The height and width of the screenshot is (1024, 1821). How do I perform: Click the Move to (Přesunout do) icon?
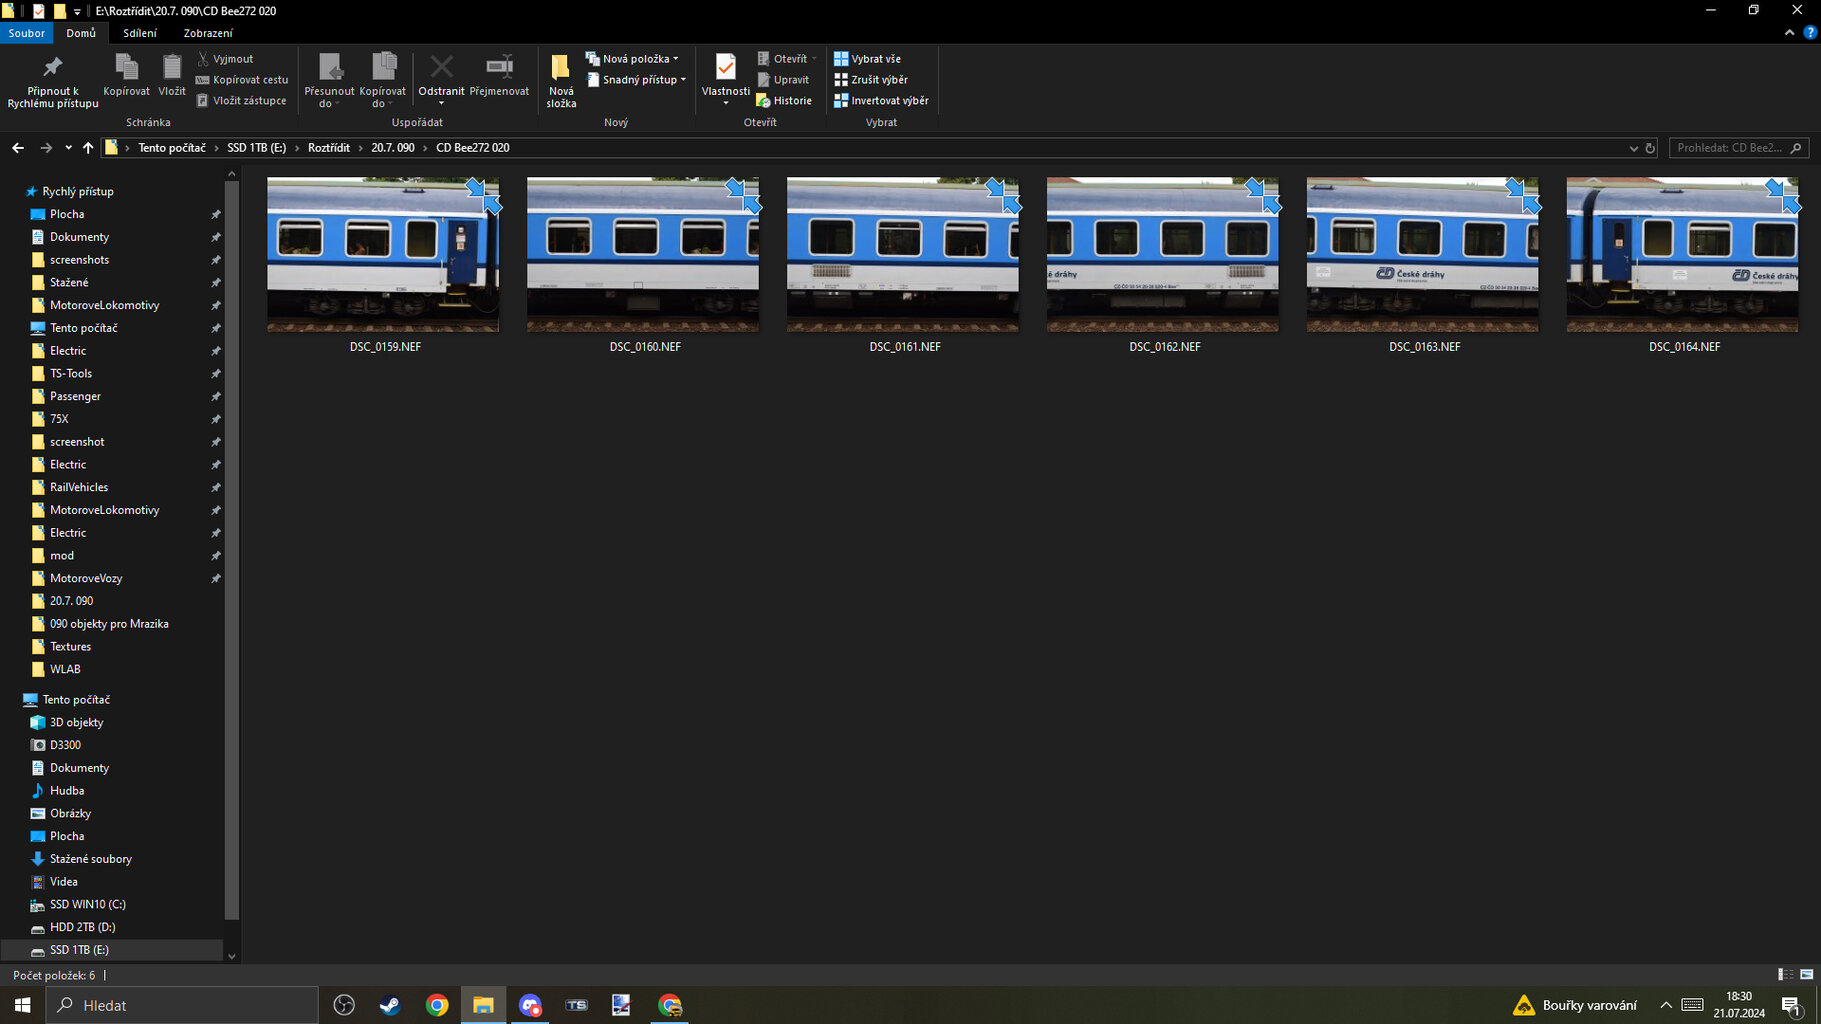coord(329,68)
